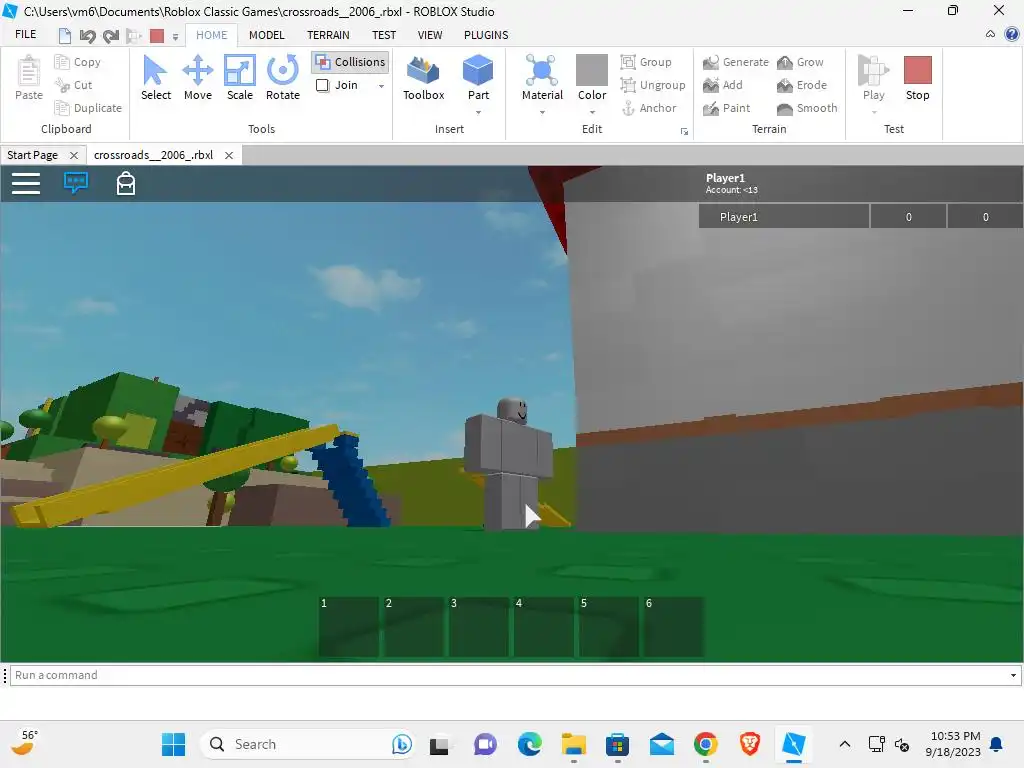This screenshot has height=768, width=1024.
Task: Close the crossroads__2006_.rbxl tab
Action: pyautogui.click(x=229, y=155)
